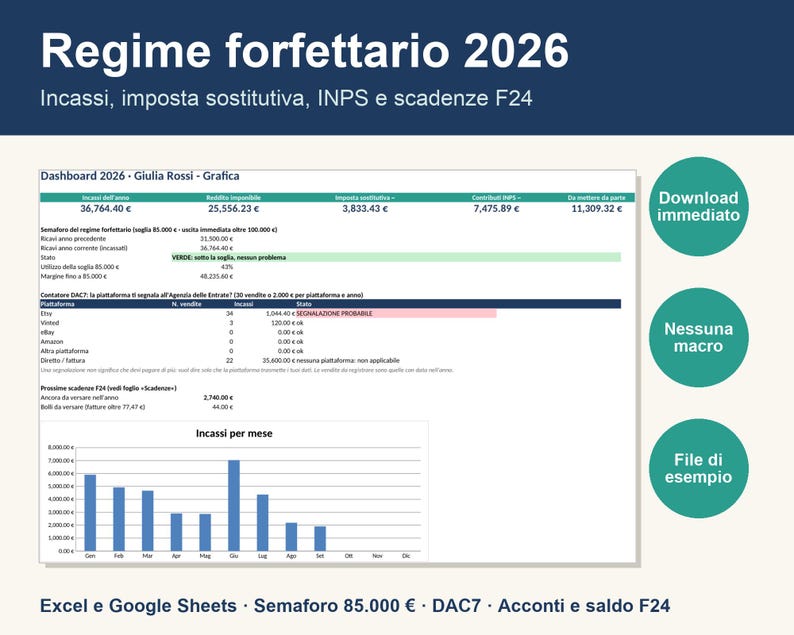794x635 pixels.
Task: Click the 'Contributi INPS' KPI header
Action: (x=496, y=197)
